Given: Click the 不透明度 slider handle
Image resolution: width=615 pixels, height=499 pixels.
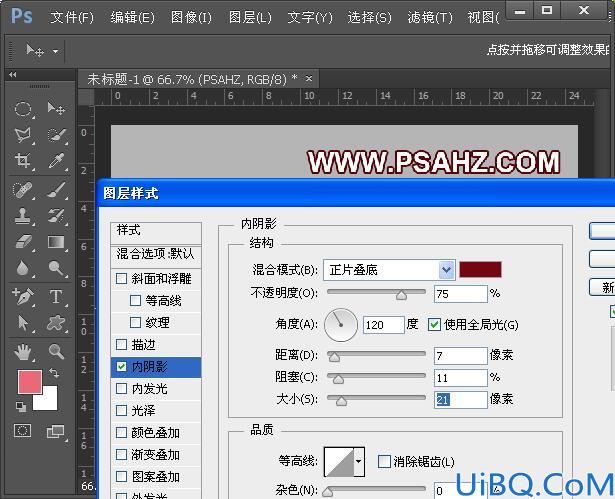Looking at the screenshot, I should (401, 295).
